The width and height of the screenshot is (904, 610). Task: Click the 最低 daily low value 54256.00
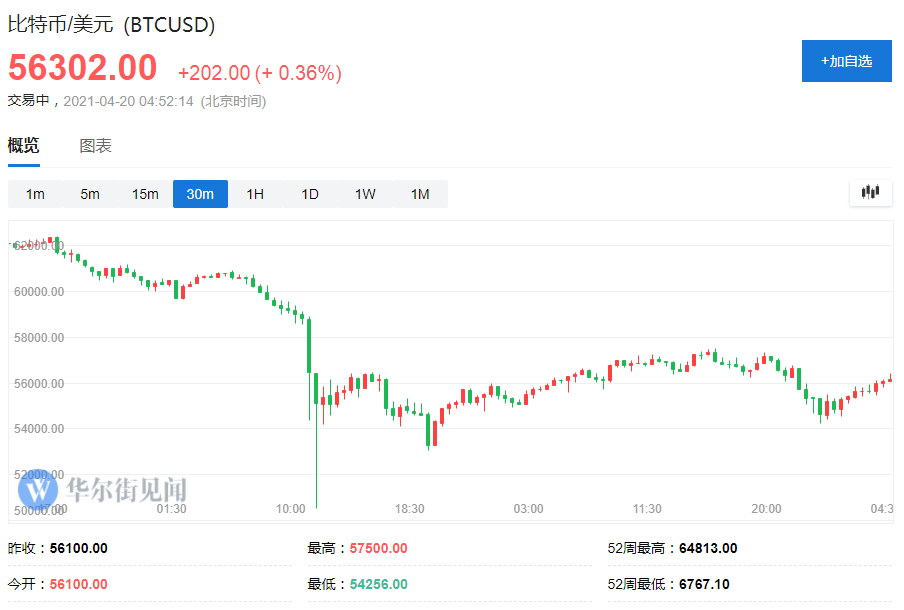381,583
